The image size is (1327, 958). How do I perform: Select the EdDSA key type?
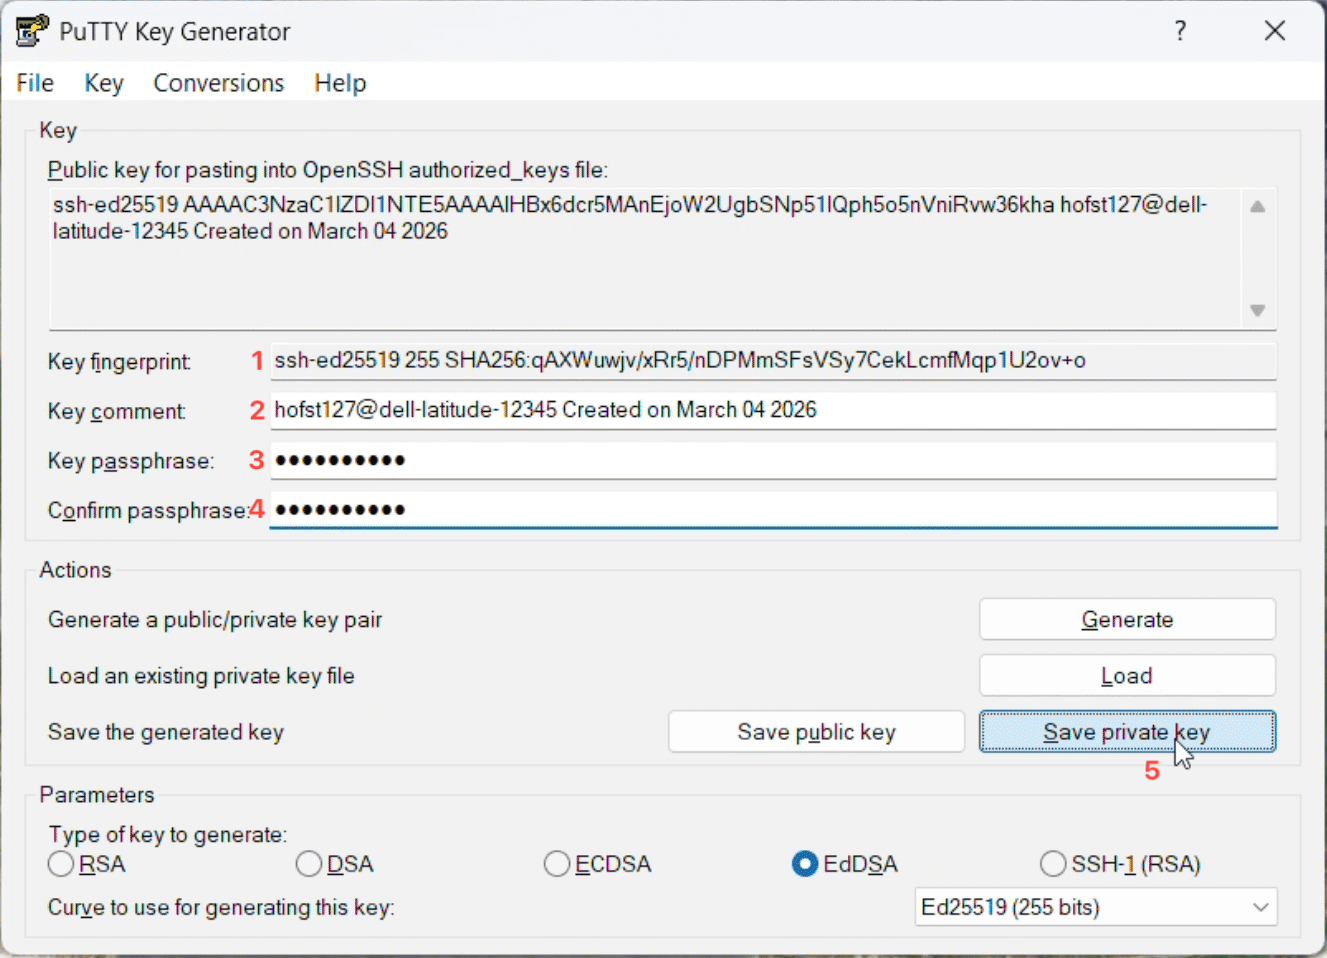845,864
